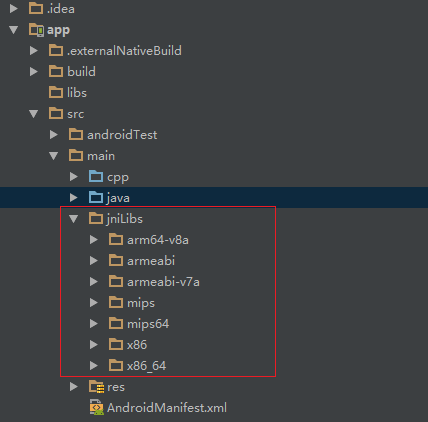
Task: Expand the mips folder arrow
Action: coord(94,303)
